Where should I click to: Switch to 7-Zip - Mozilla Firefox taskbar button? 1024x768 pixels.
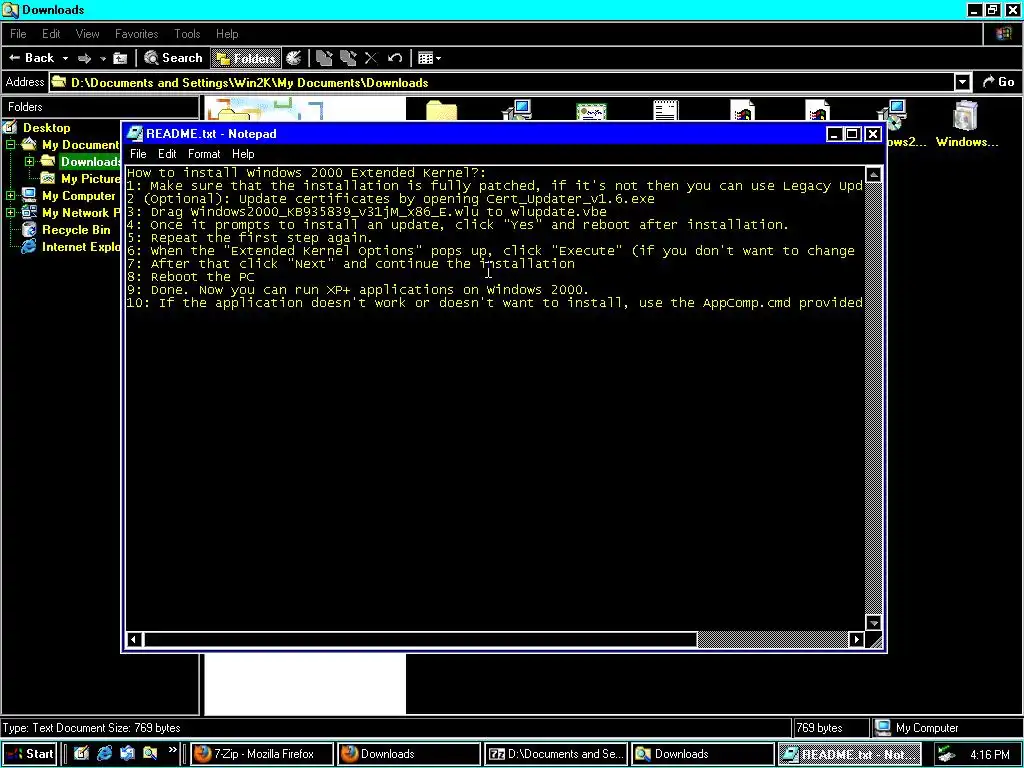coord(262,754)
